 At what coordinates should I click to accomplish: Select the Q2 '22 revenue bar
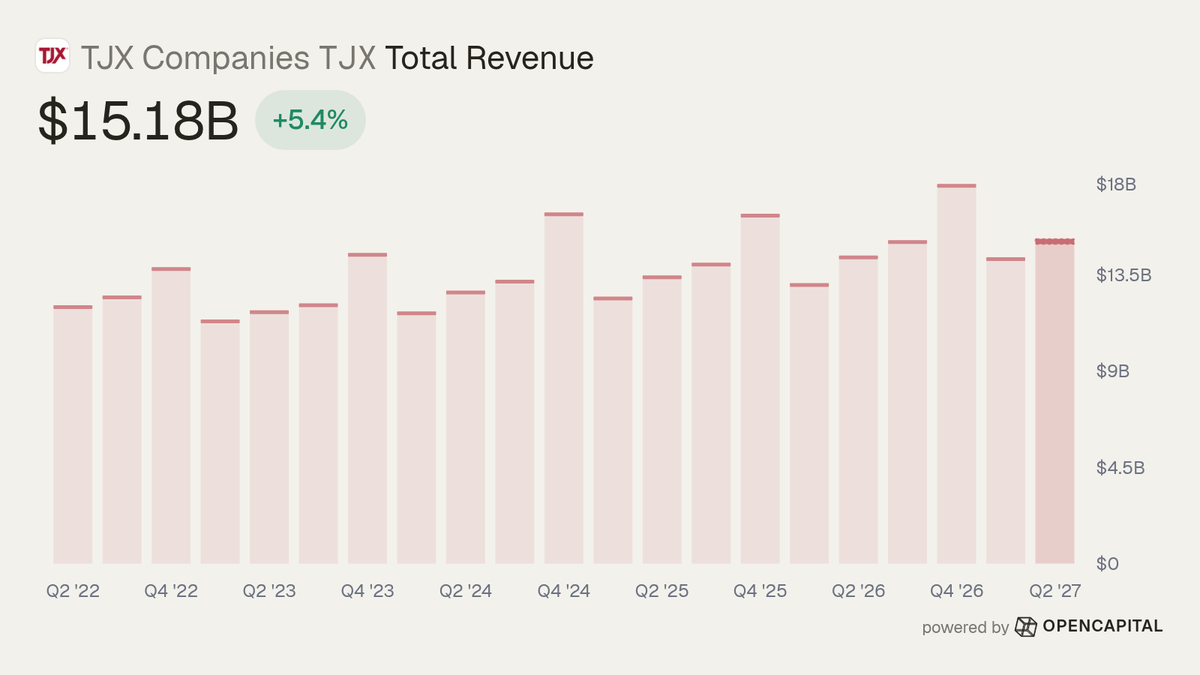click(73, 434)
